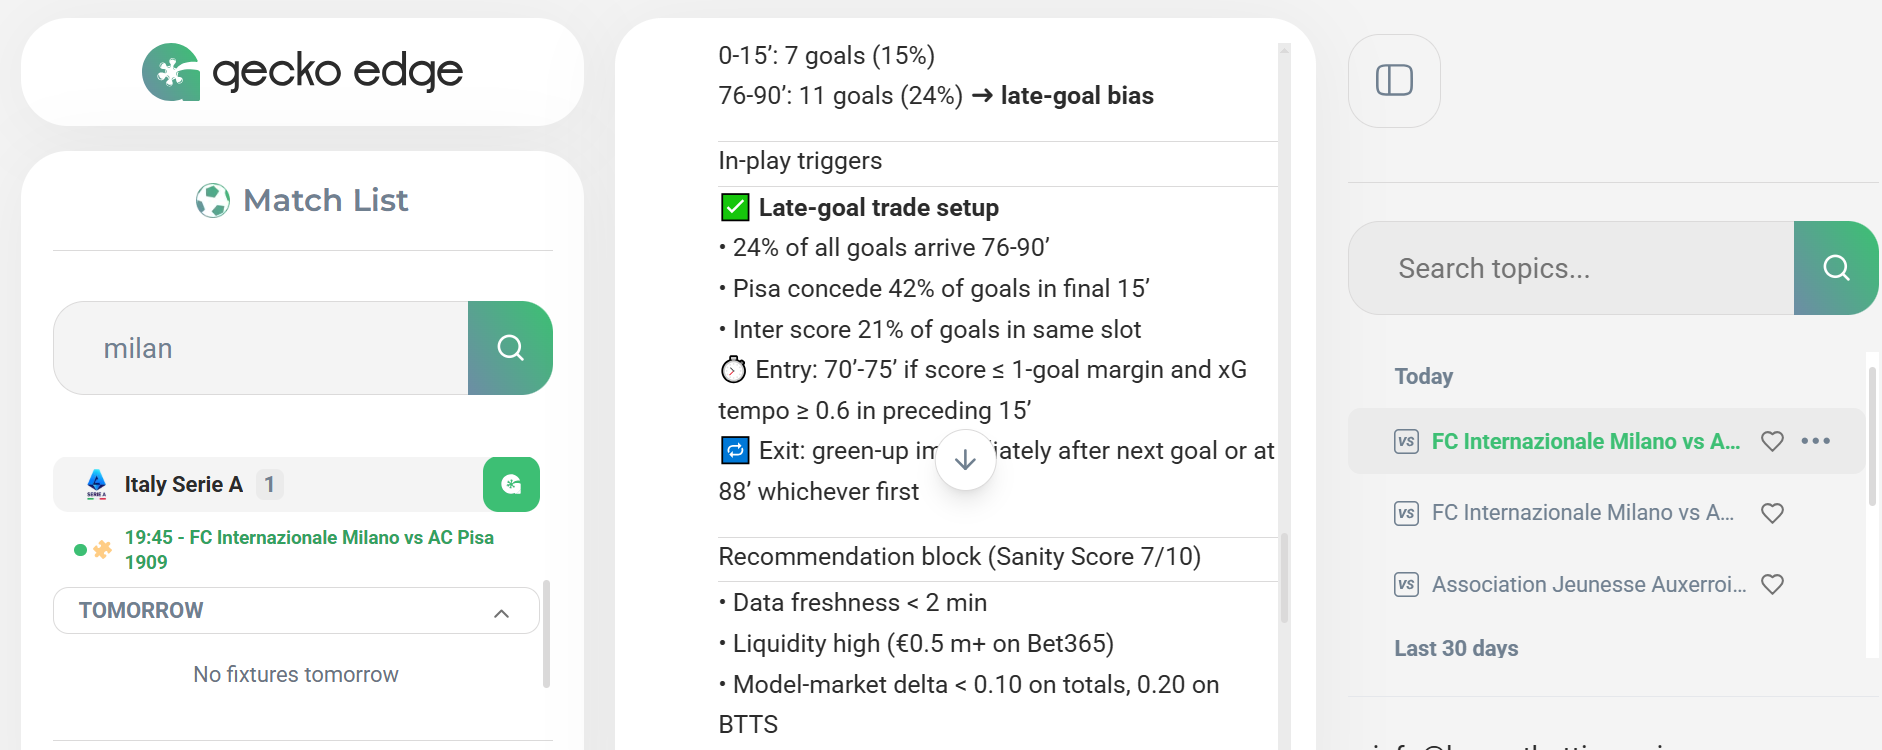Open the highlighted Inter vs A... topic today

point(1584,441)
